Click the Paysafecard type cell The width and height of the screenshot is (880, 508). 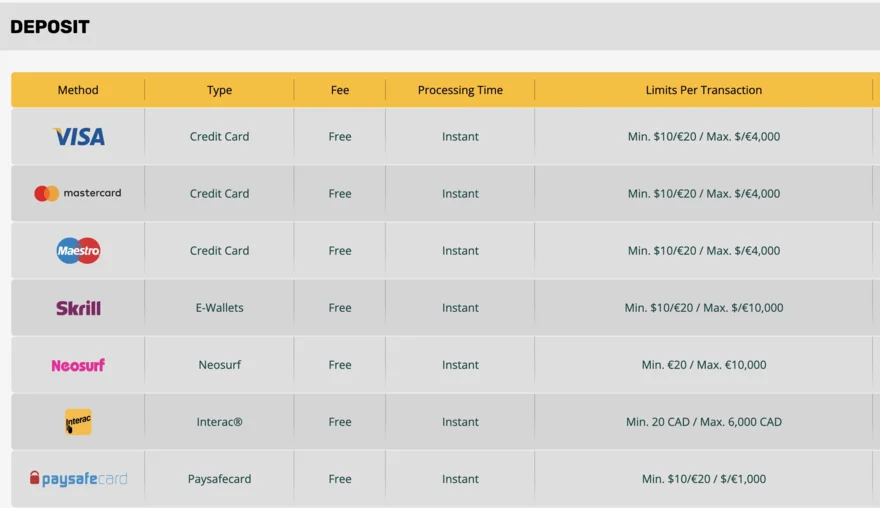coord(219,479)
